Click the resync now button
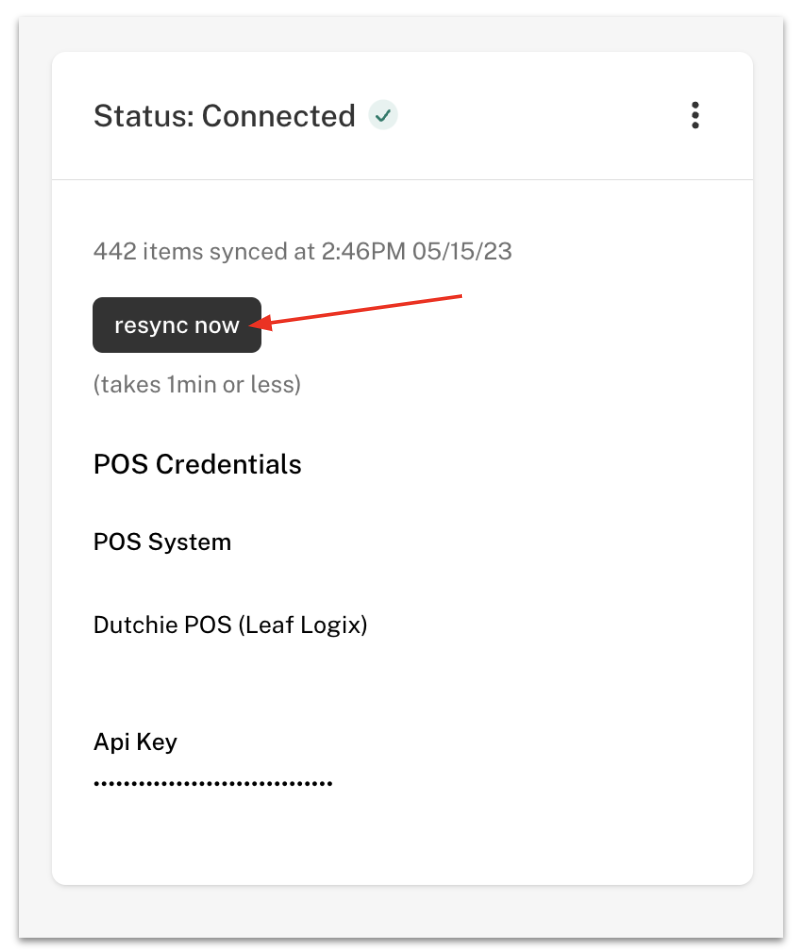The width and height of the screenshot is (798, 952). pyautogui.click(x=177, y=325)
